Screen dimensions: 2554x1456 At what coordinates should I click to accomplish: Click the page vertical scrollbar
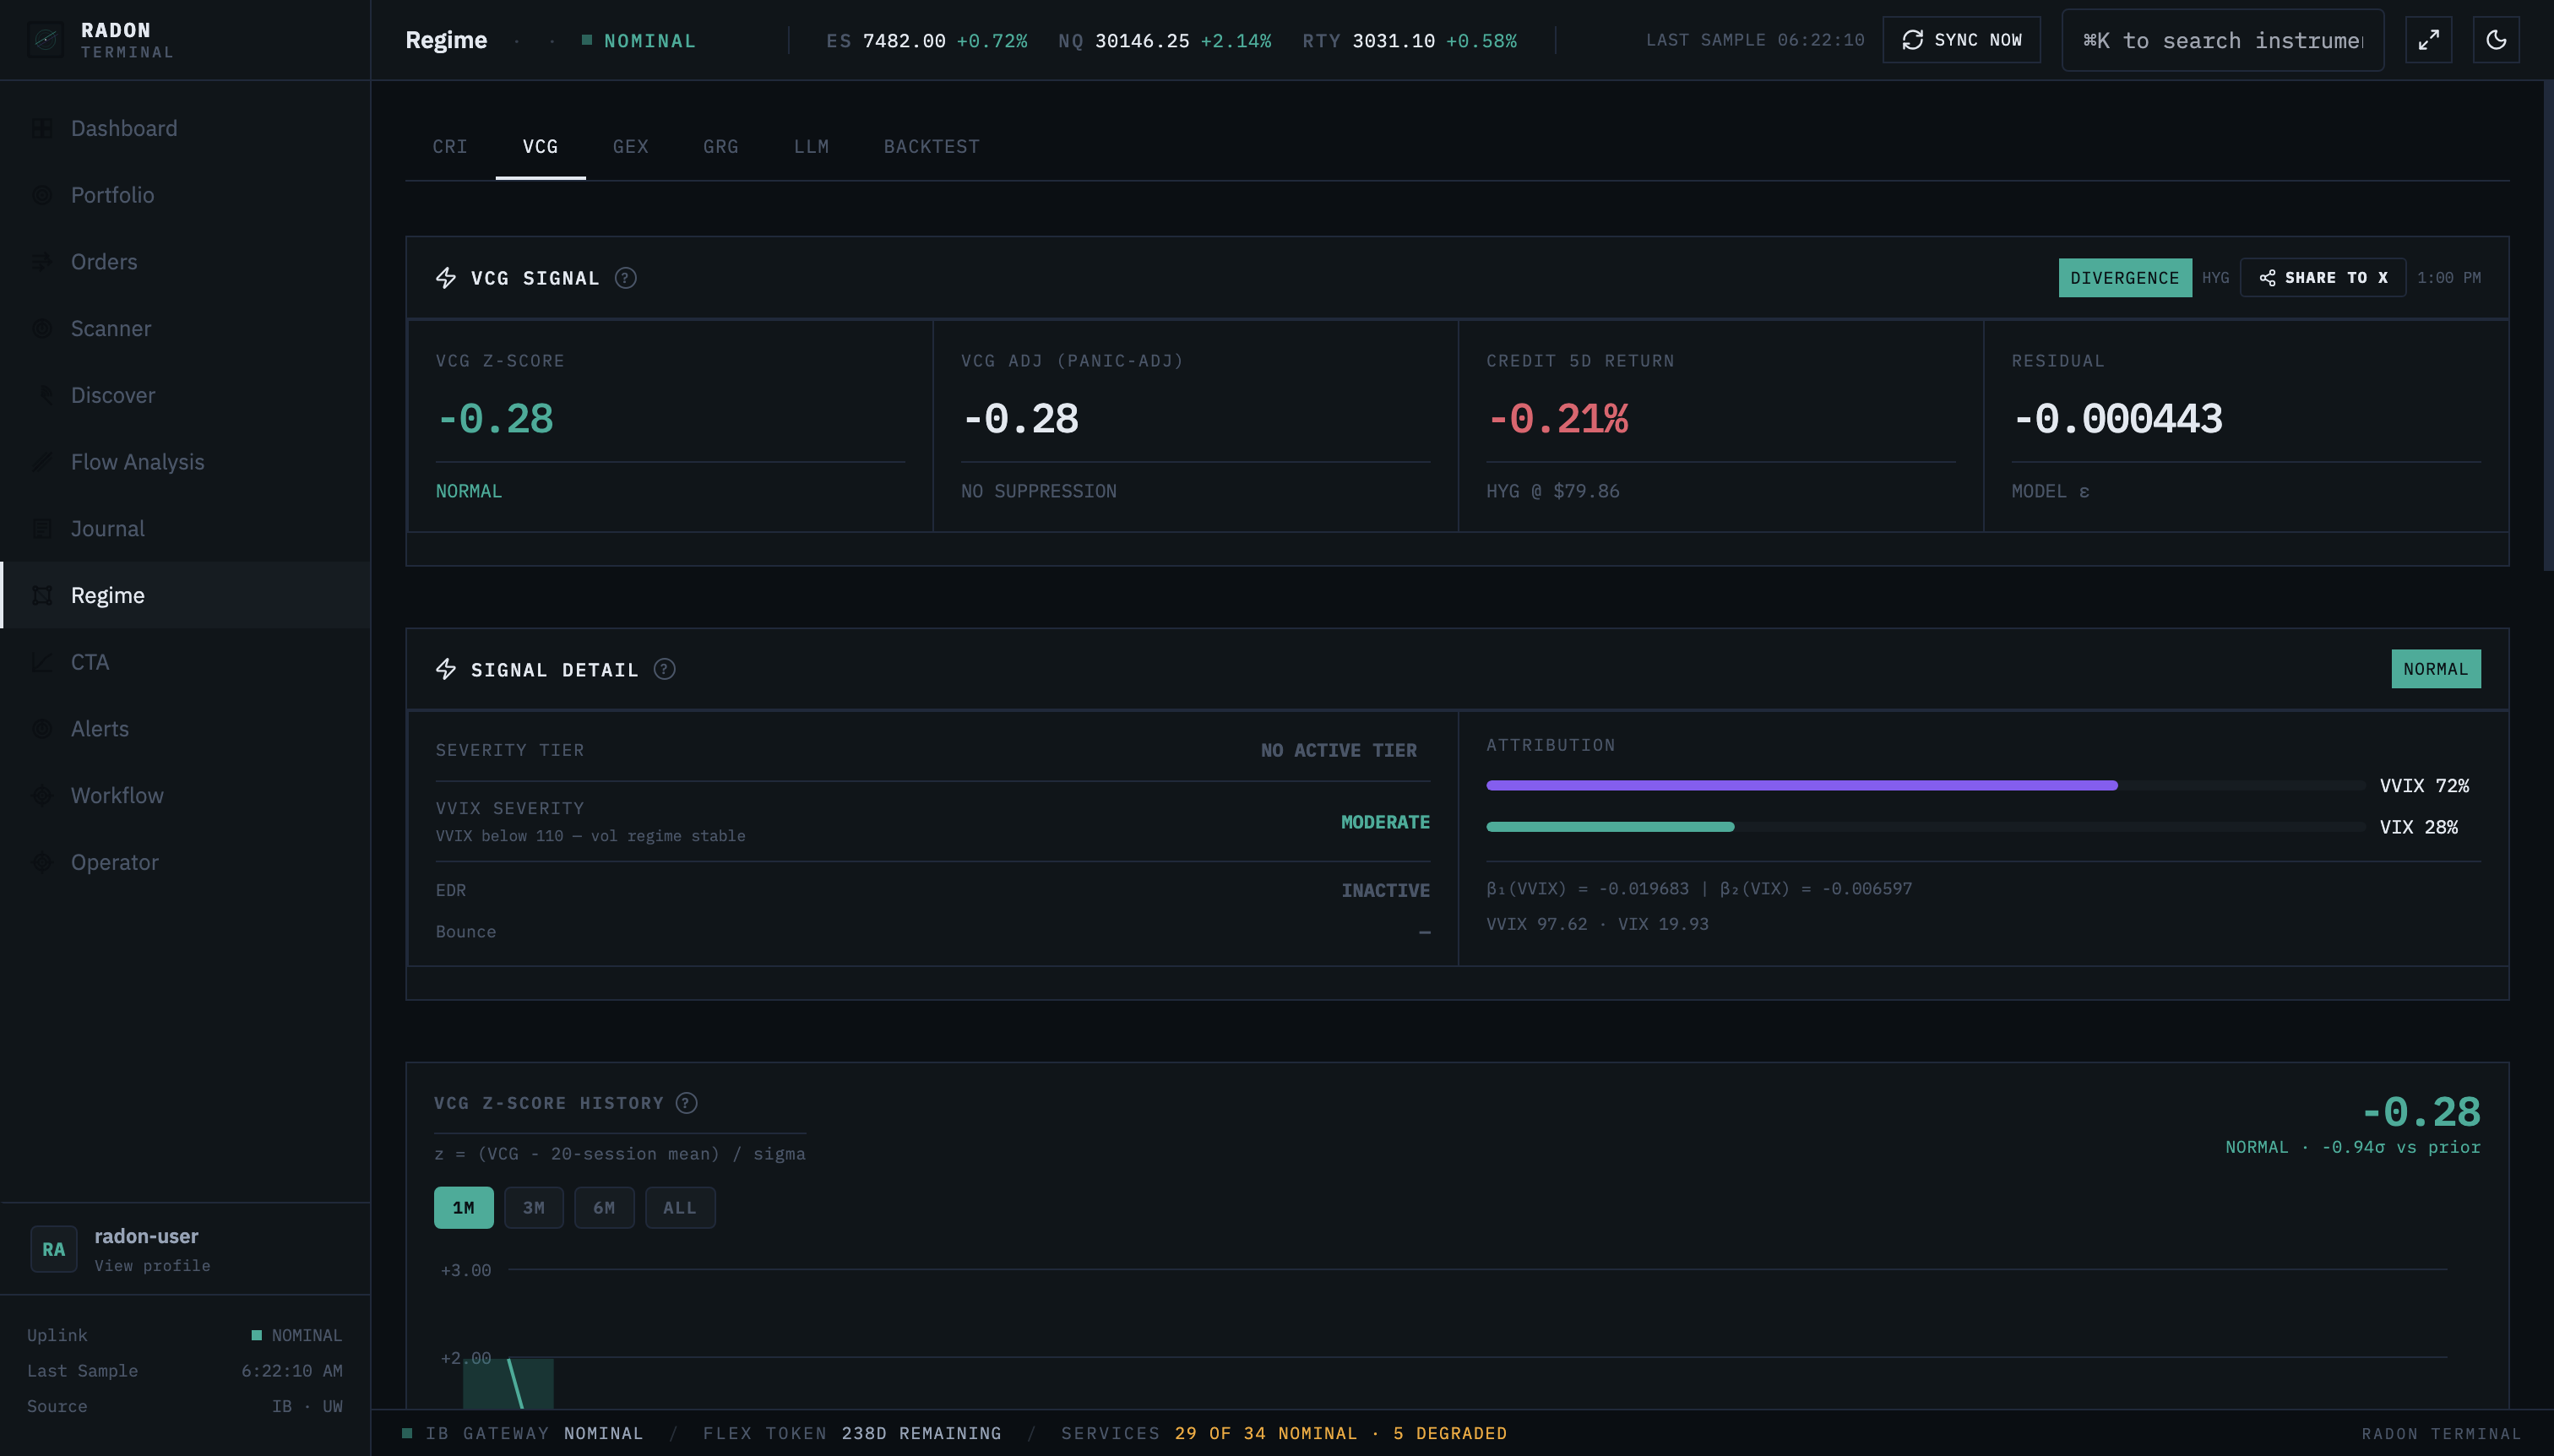pos(2548,325)
